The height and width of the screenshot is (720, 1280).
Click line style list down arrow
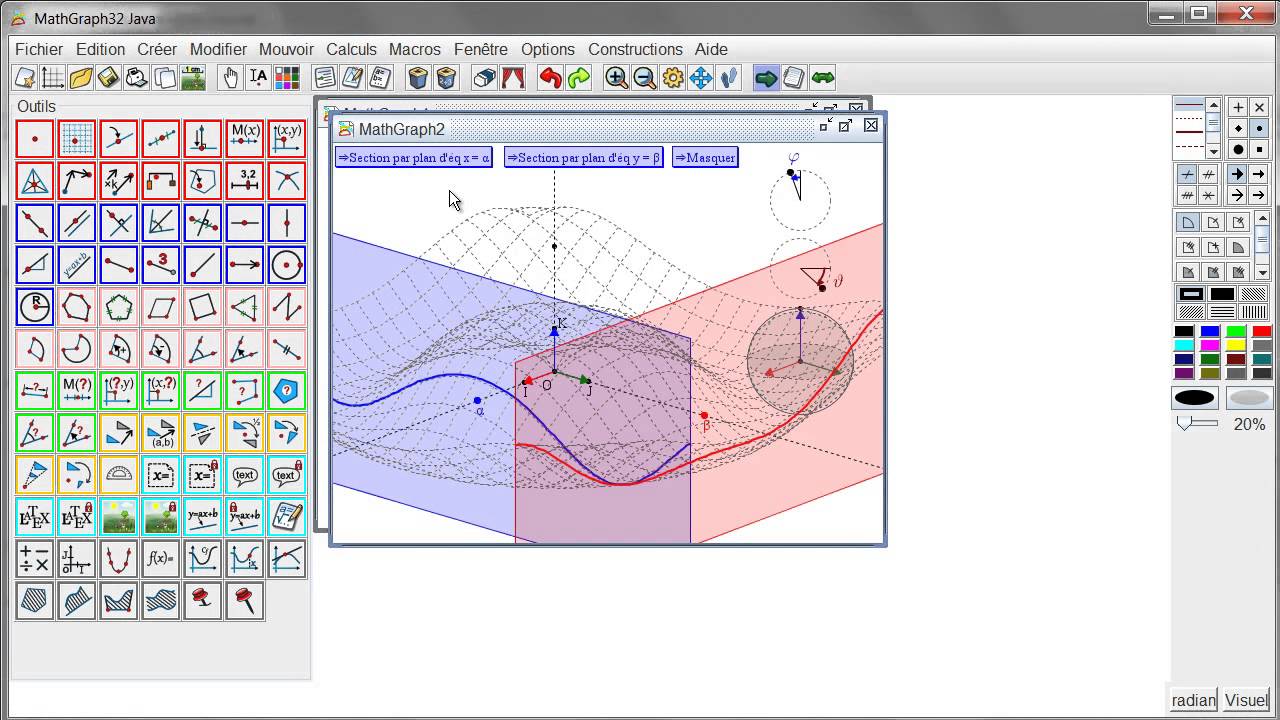pyautogui.click(x=1214, y=152)
